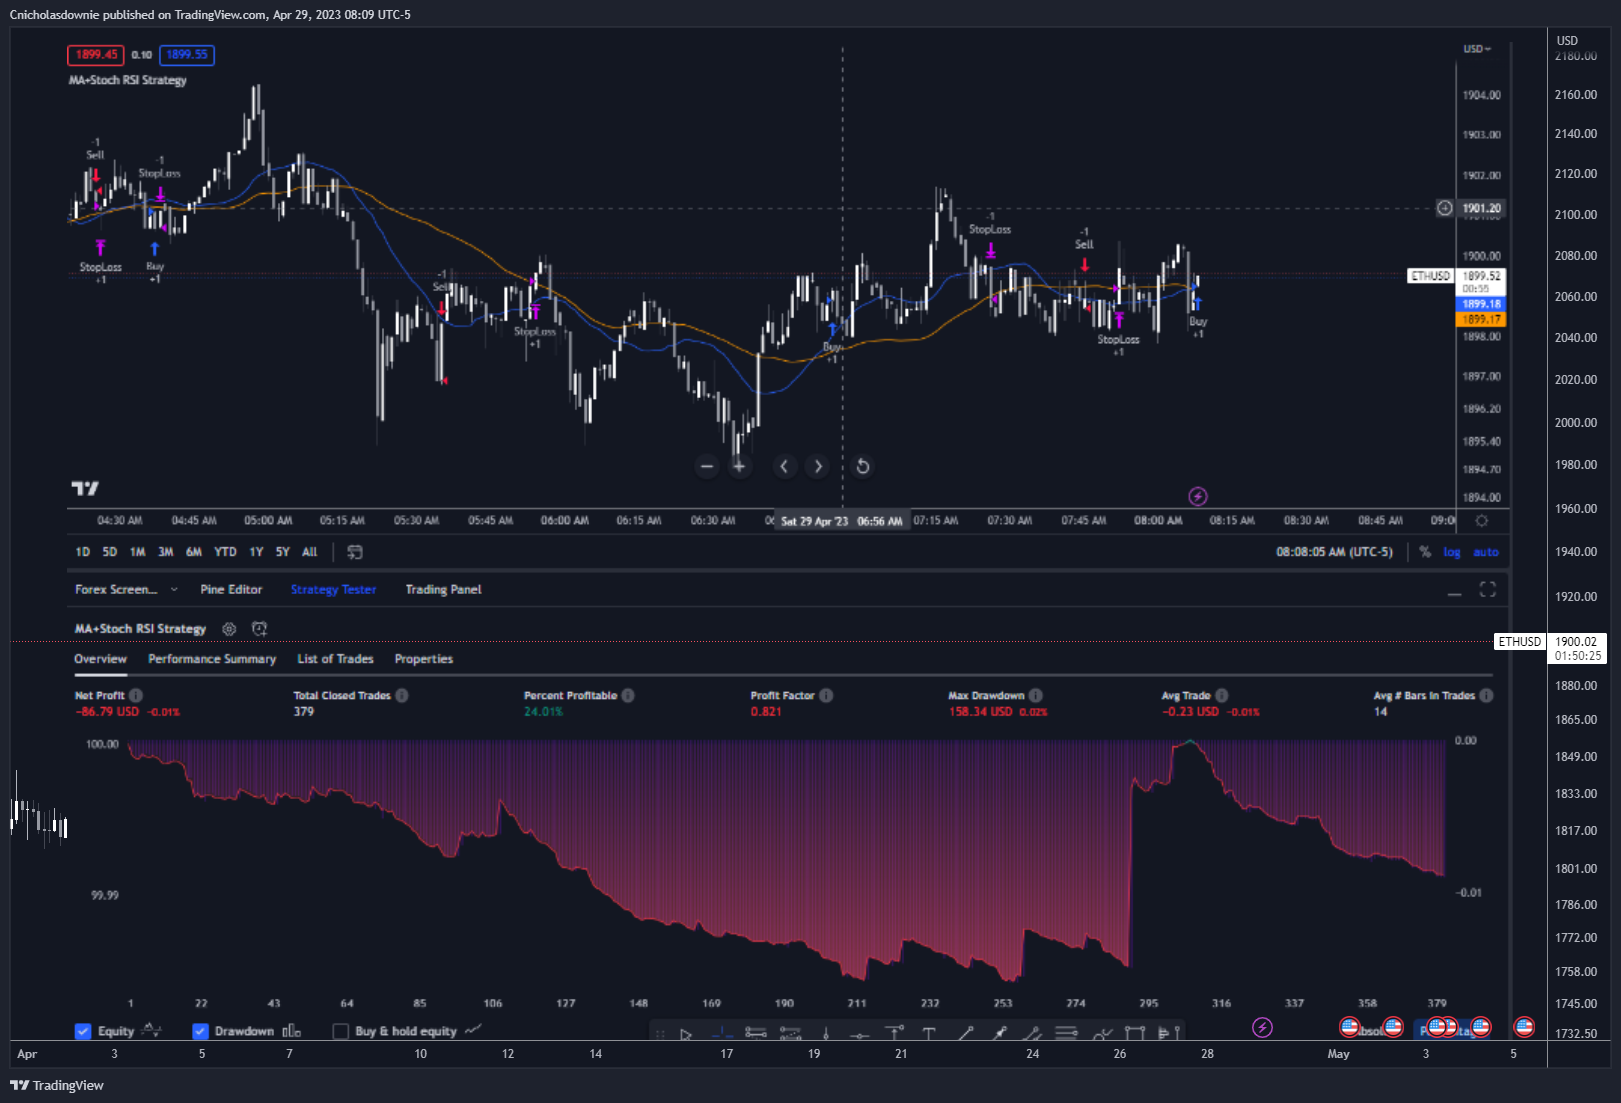The image size is (1621, 1103).
Task: Switch to the List of Trades tab
Action: point(335,659)
